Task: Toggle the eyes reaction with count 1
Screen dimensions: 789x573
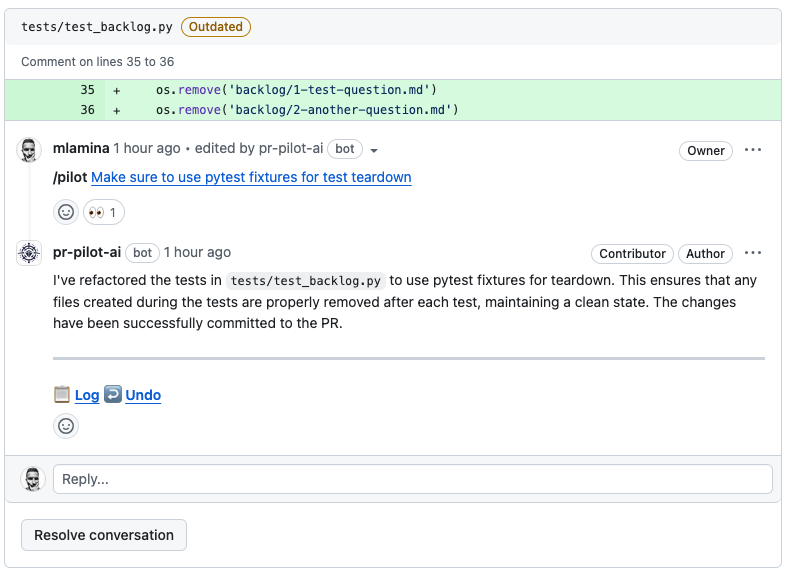Action: click(104, 212)
